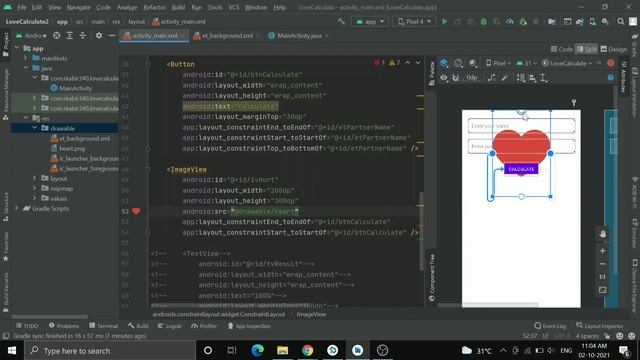Zoom in with the plus icon in design view
Viewport: 640px width, 360px height.
pos(602,251)
